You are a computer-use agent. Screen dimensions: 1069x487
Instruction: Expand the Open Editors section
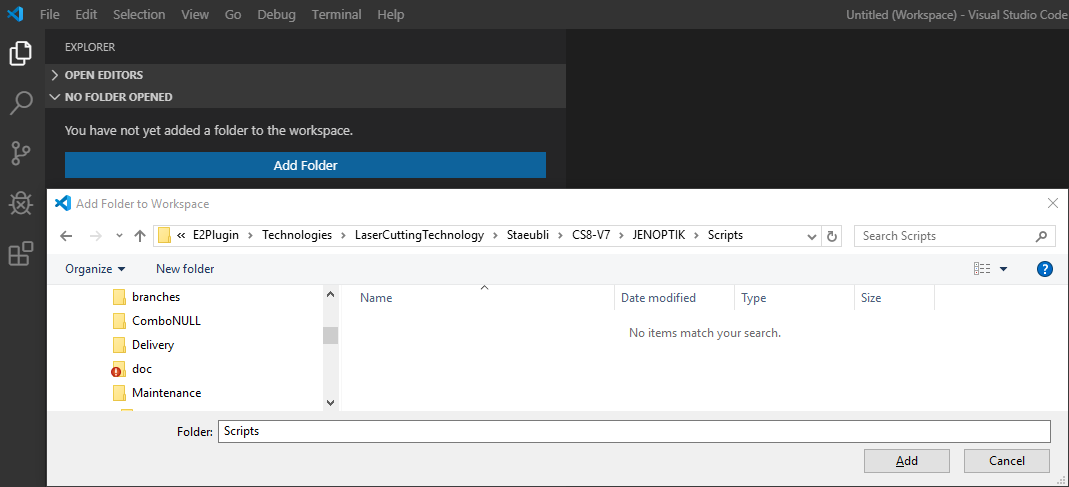(104, 75)
